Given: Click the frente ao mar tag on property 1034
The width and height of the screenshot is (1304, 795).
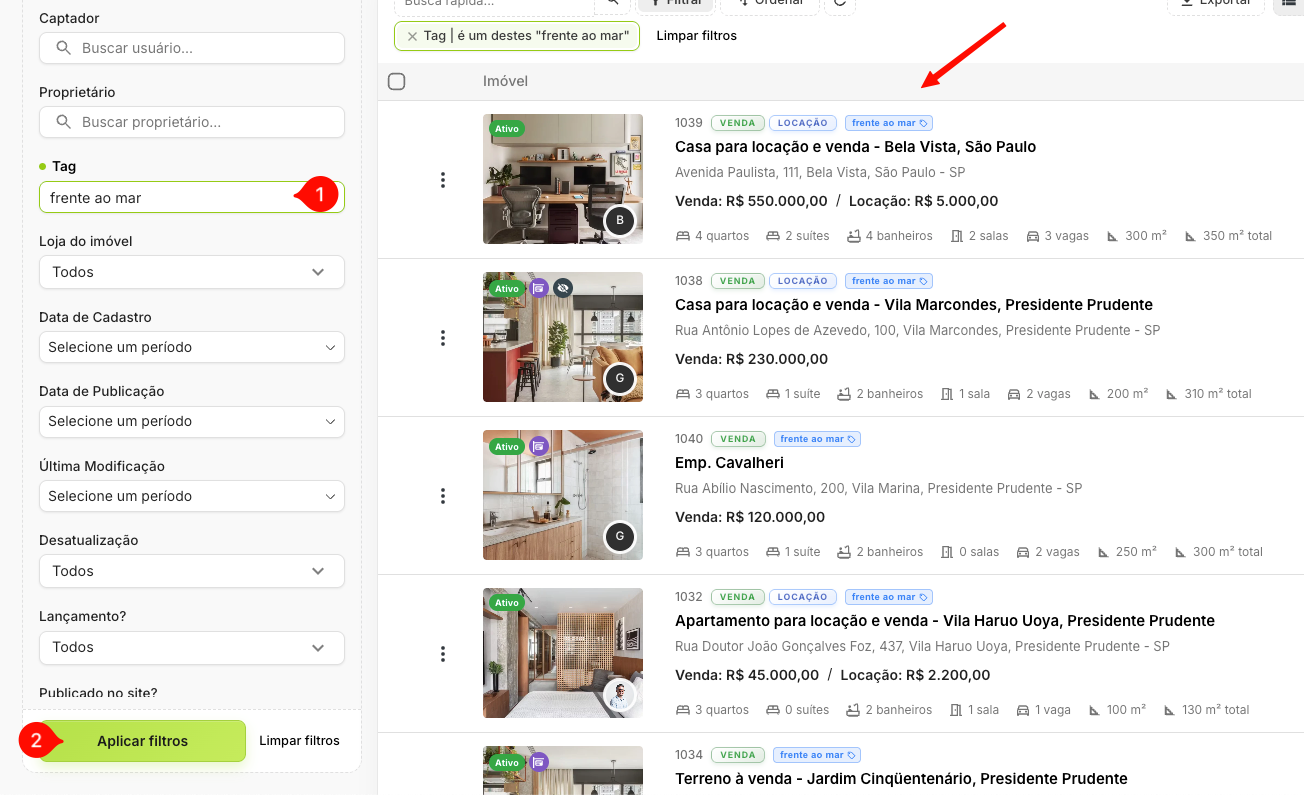Looking at the screenshot, I should (817, 755).
